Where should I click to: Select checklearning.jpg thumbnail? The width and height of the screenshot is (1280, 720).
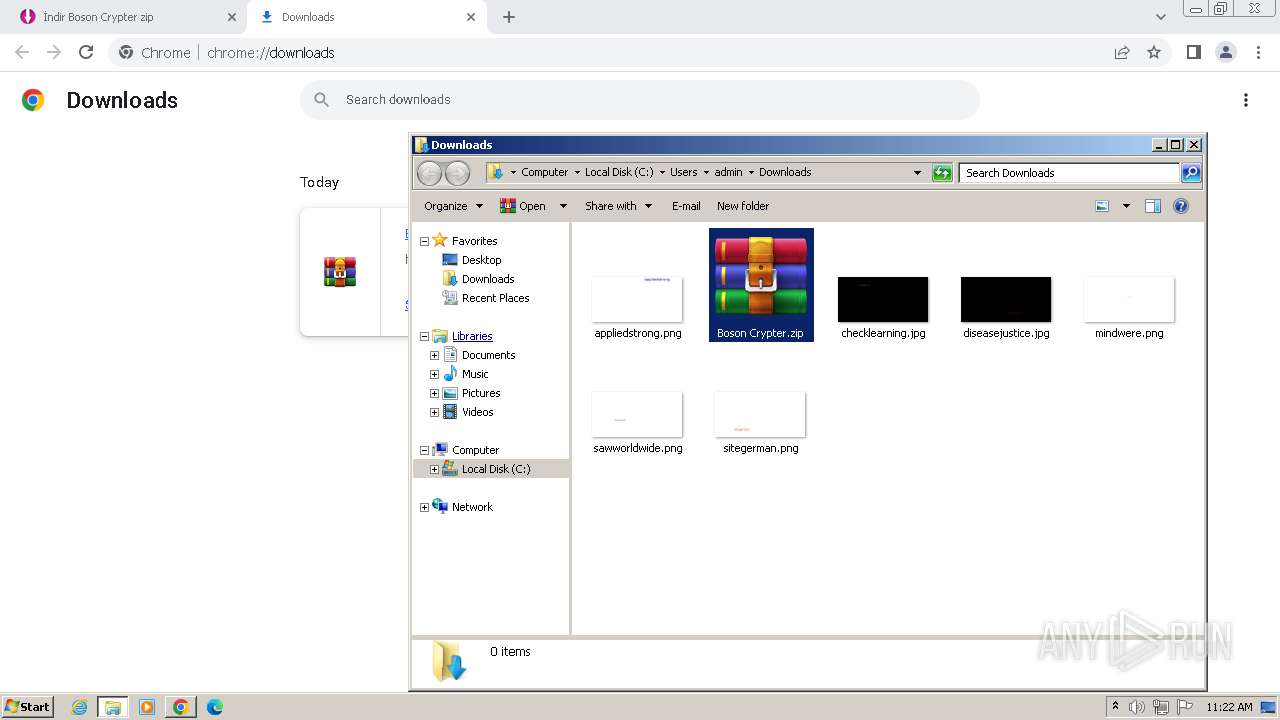click(883, 299)
